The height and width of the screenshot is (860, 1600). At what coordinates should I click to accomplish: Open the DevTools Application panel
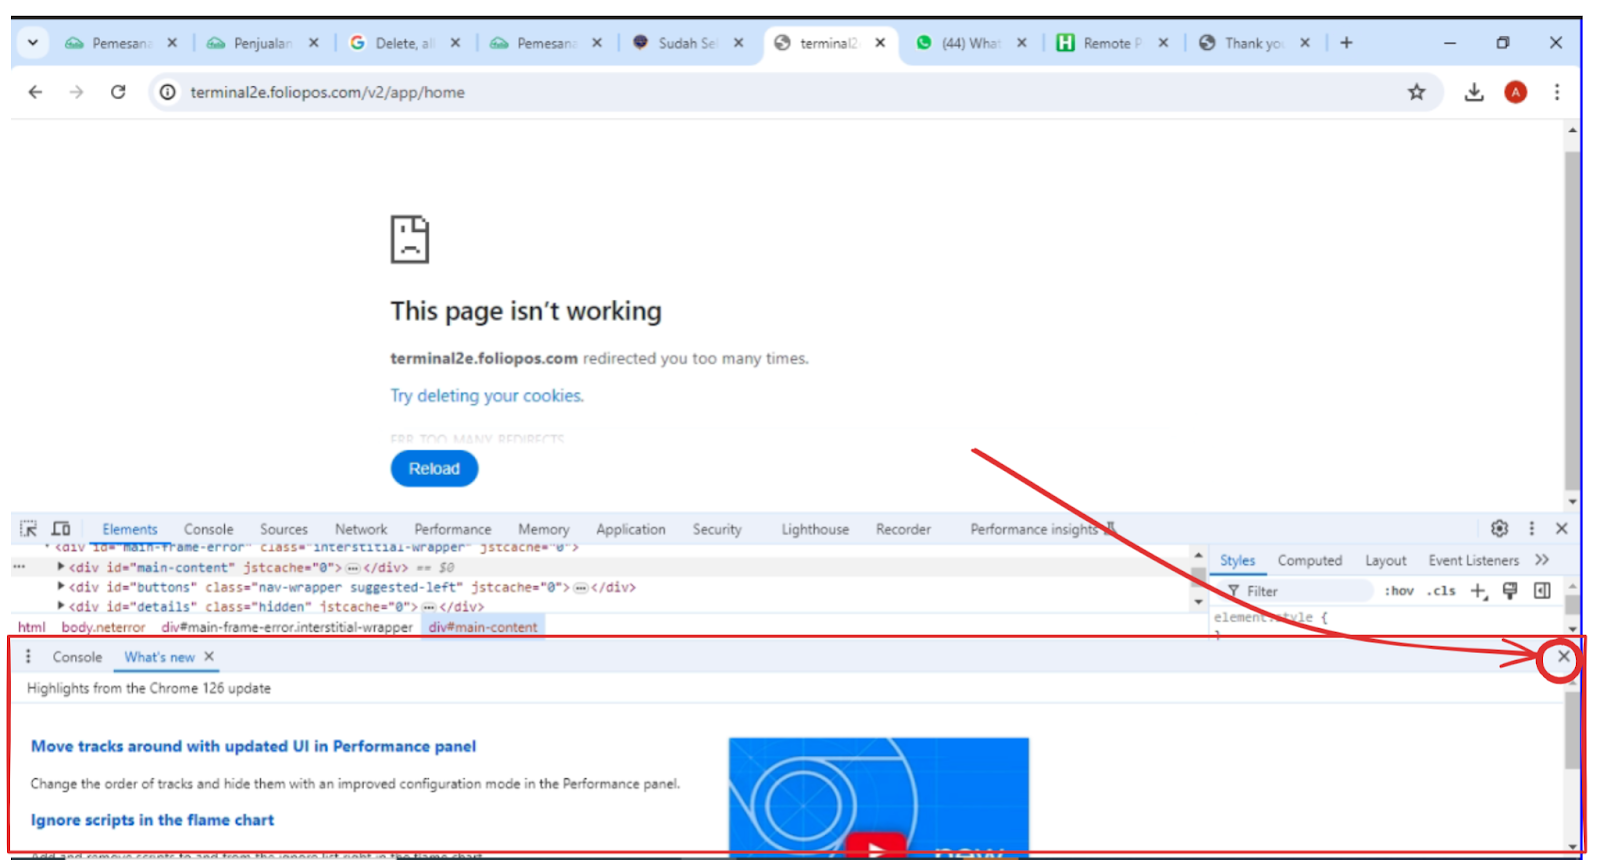tap(631, 529)
